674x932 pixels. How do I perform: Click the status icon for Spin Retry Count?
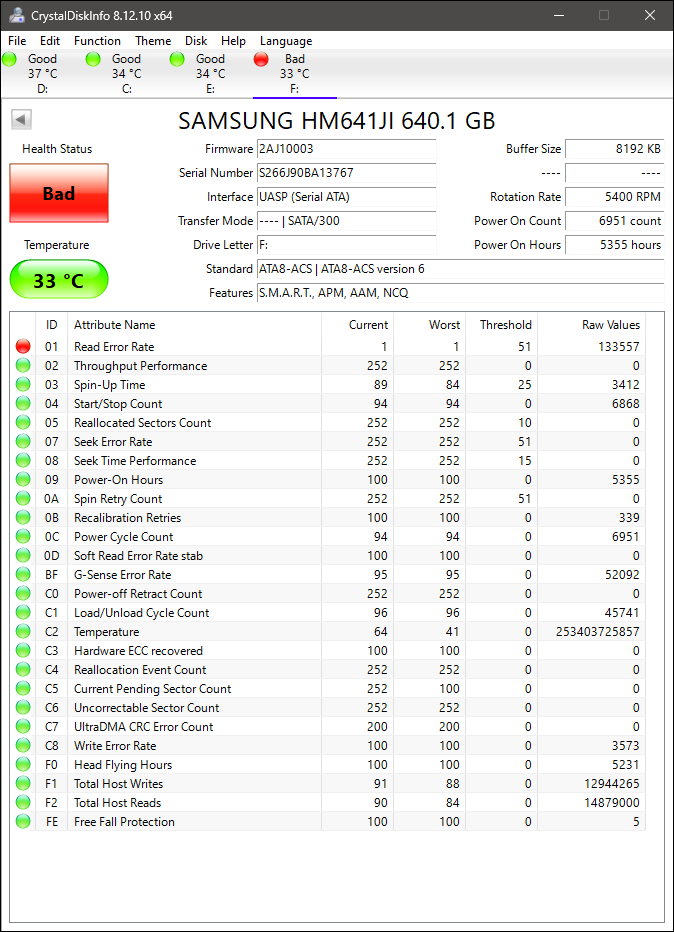tap(23, 498)
